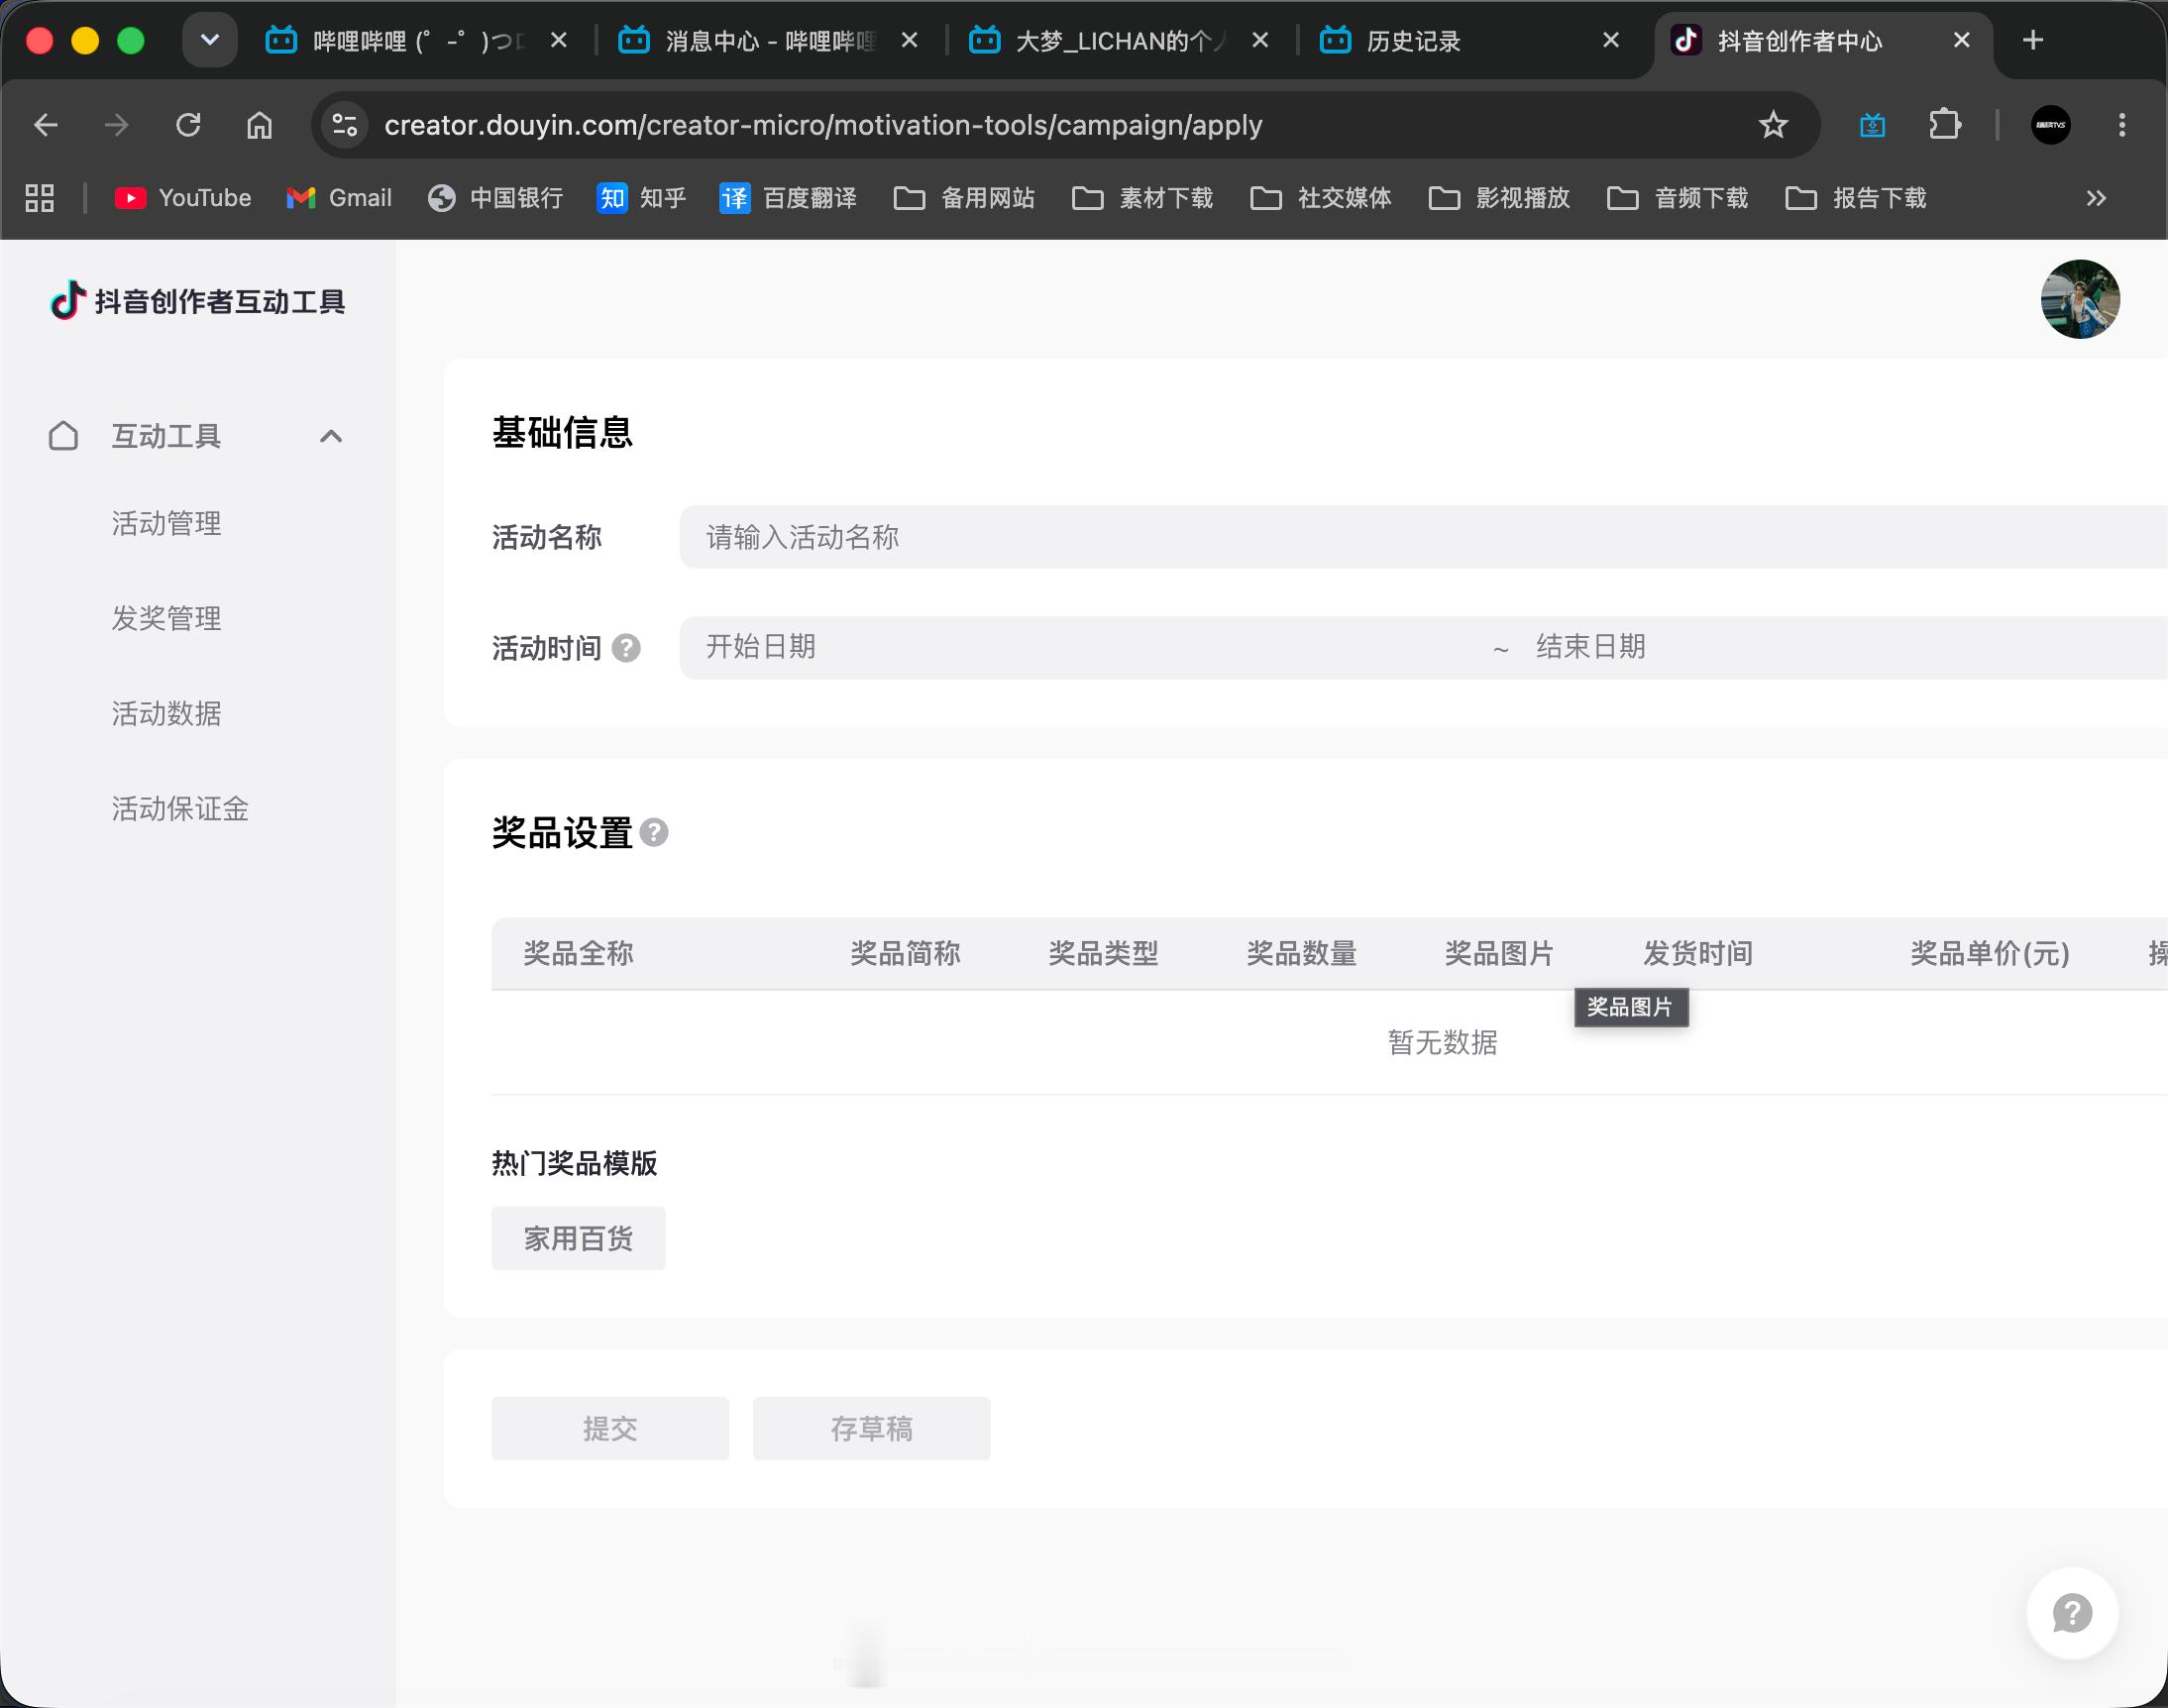Close the 抖音创作者中心 tab
The image size is (2168, 1708).
pyautogui.click(x=1962, y=40)
